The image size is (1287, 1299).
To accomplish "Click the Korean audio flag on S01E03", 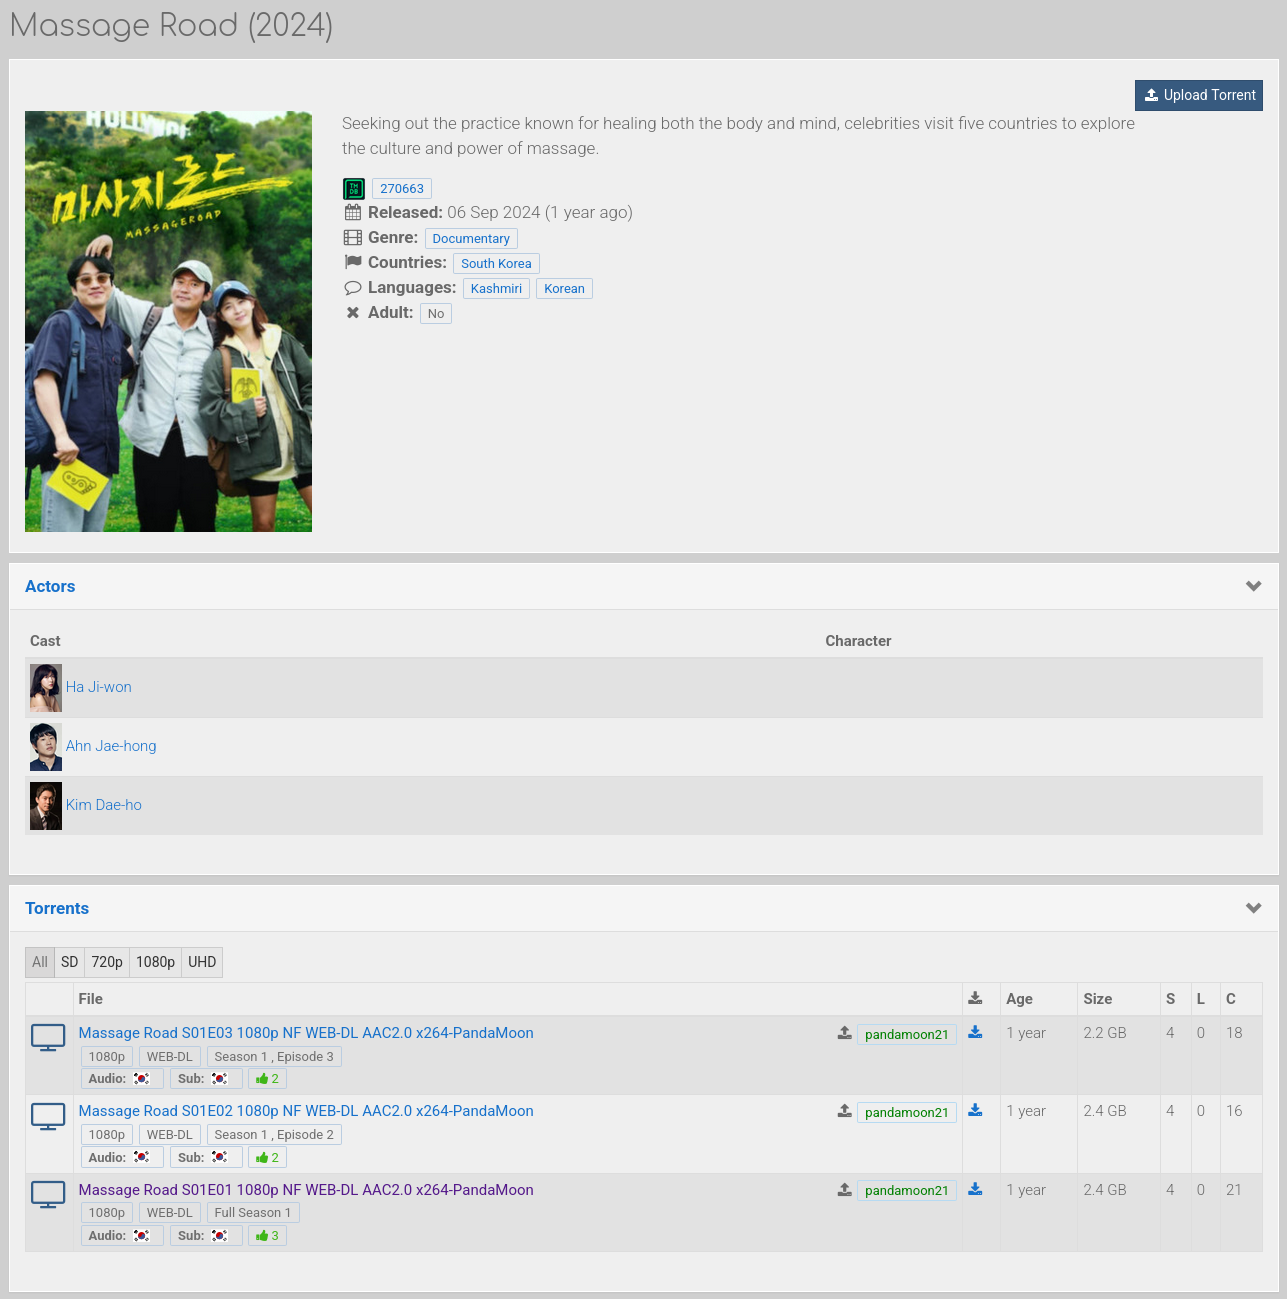I will (x=141, y=1079).
